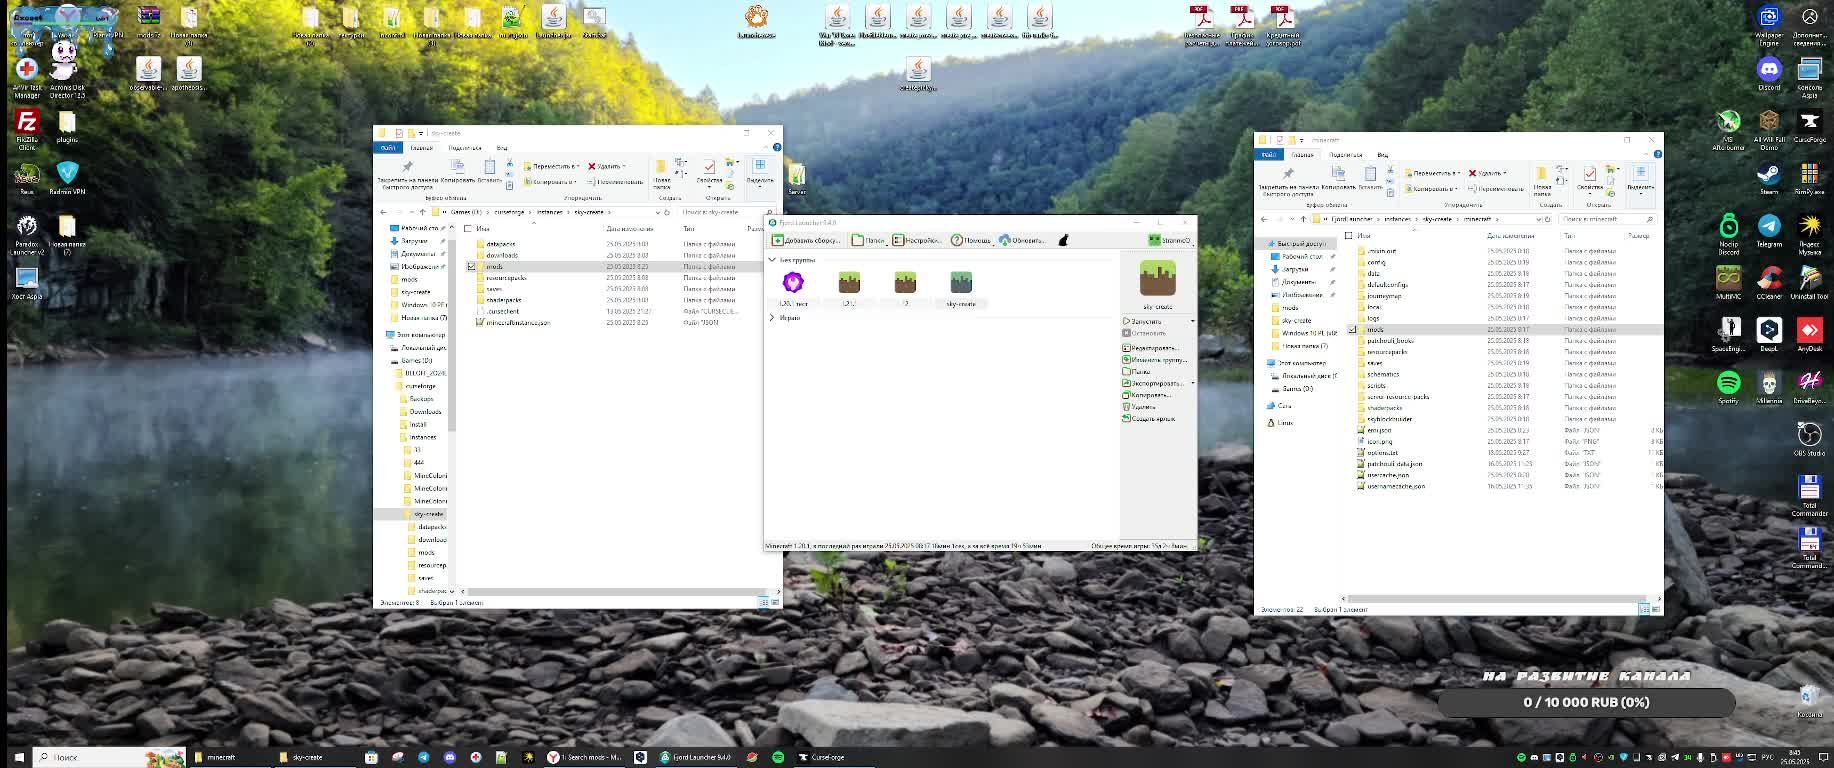This screenshot has width=1834, height=768.
Task: Click Новая папка in sky-create Explorer ribbon
Action: click(x=662, y=174)
